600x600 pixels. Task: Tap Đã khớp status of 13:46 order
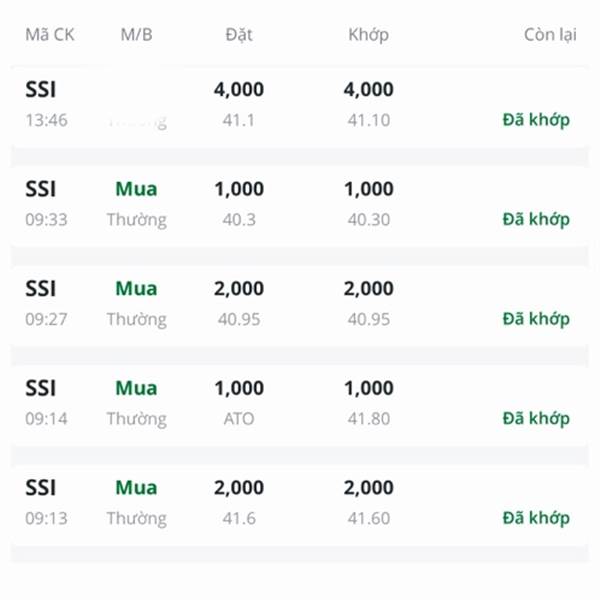pos(536,120)
